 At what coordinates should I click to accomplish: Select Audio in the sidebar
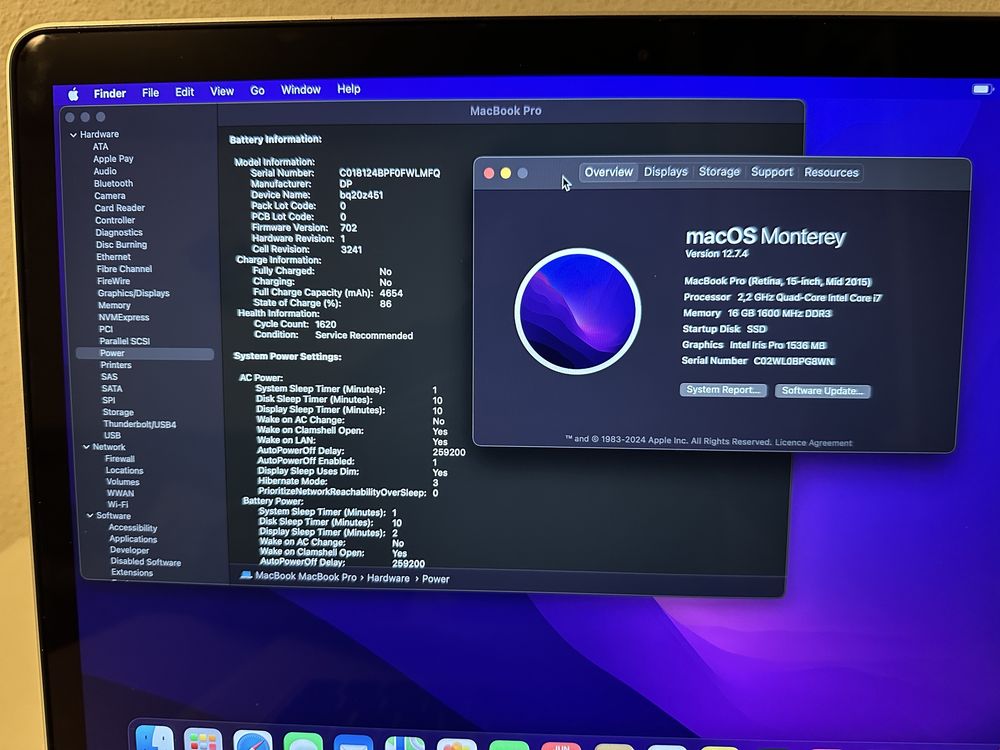tap(105, 171)
